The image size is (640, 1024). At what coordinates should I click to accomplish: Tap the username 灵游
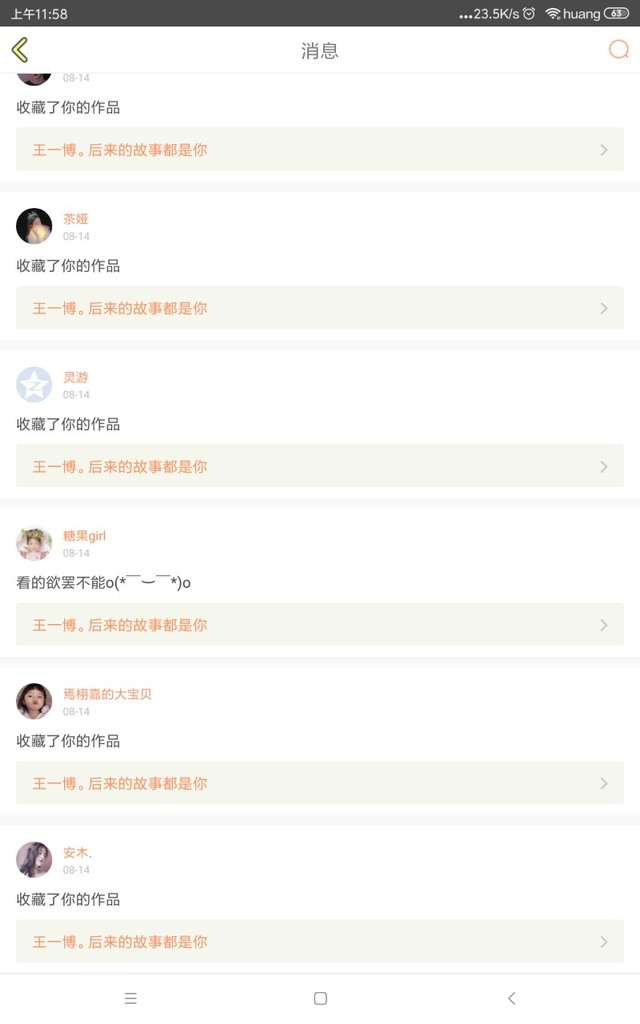pyautogui.click(x=76, y=377)
